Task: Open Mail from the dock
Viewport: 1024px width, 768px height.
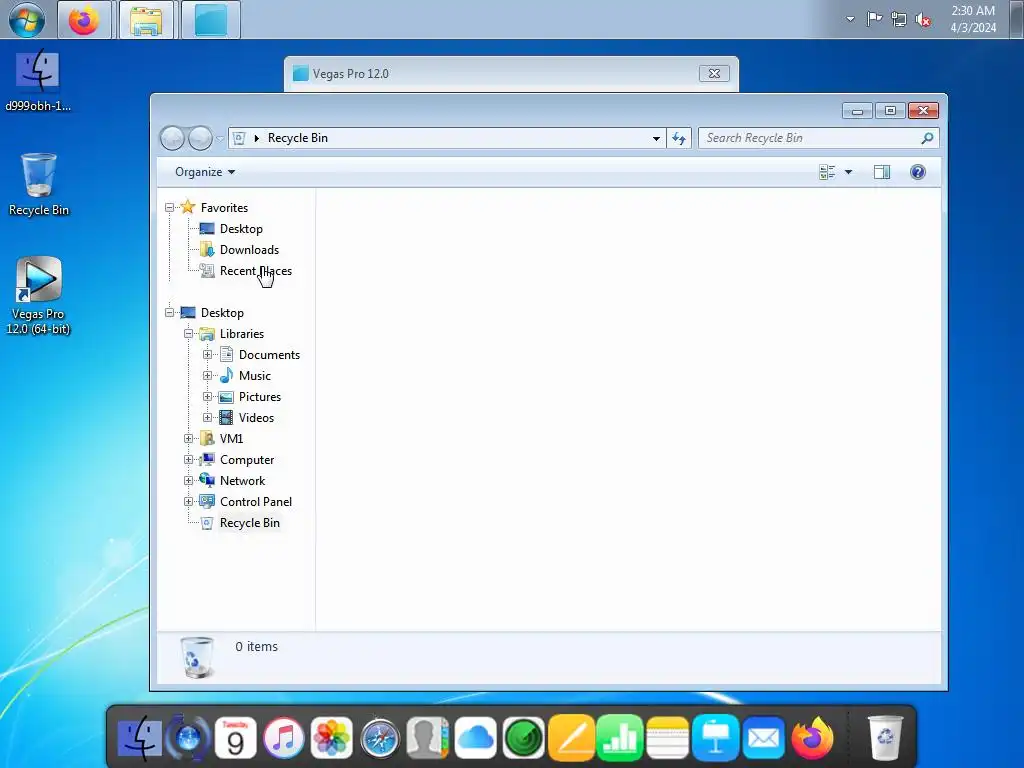Action: tap(763, 739)
